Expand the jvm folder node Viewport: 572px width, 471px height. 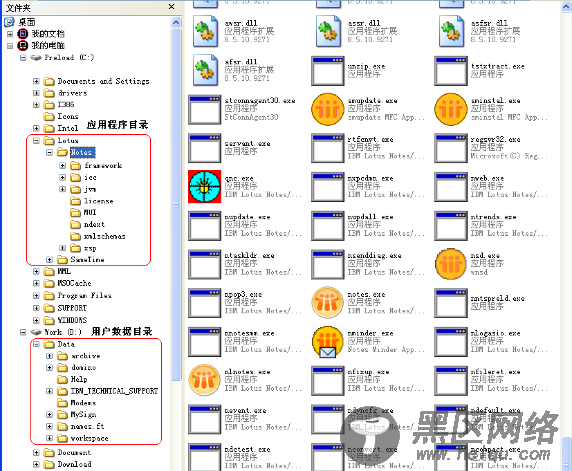click(x=63, y=189)
